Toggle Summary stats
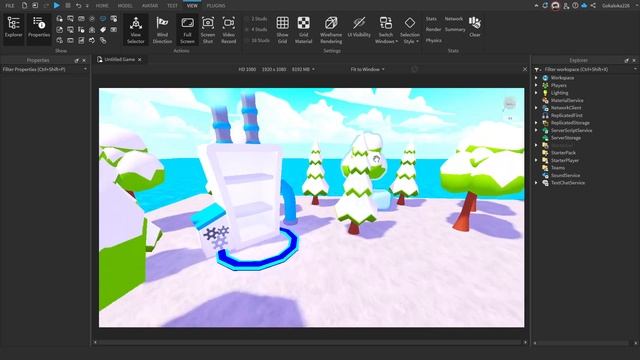640x360 pixels. [x=455, y=29]
